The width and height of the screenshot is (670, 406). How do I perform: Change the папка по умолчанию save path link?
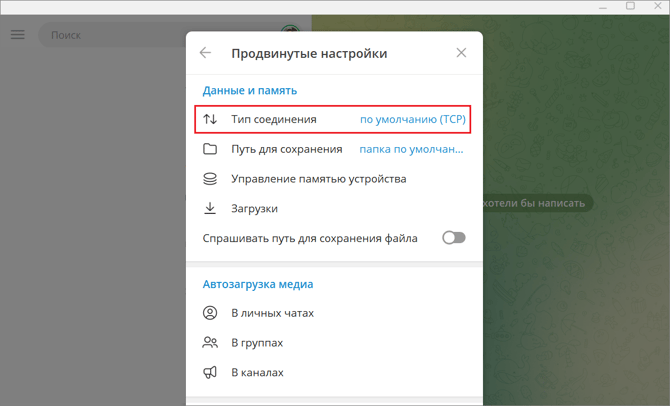coord(412,149)
